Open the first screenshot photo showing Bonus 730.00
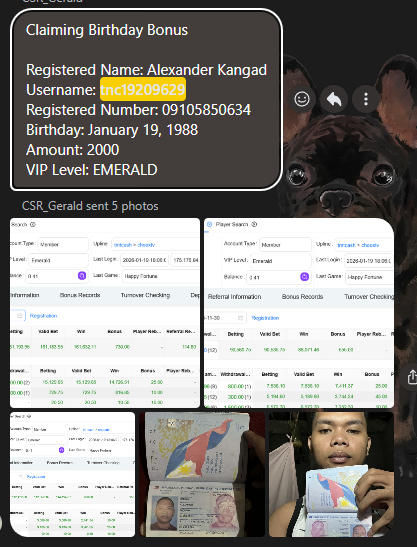 (x=105, y=313)
